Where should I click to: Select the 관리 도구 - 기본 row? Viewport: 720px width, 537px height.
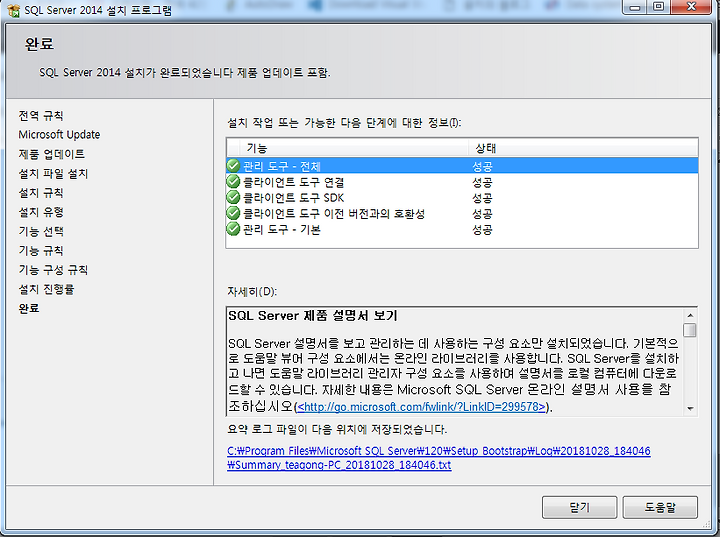click(x=462, y=229)
